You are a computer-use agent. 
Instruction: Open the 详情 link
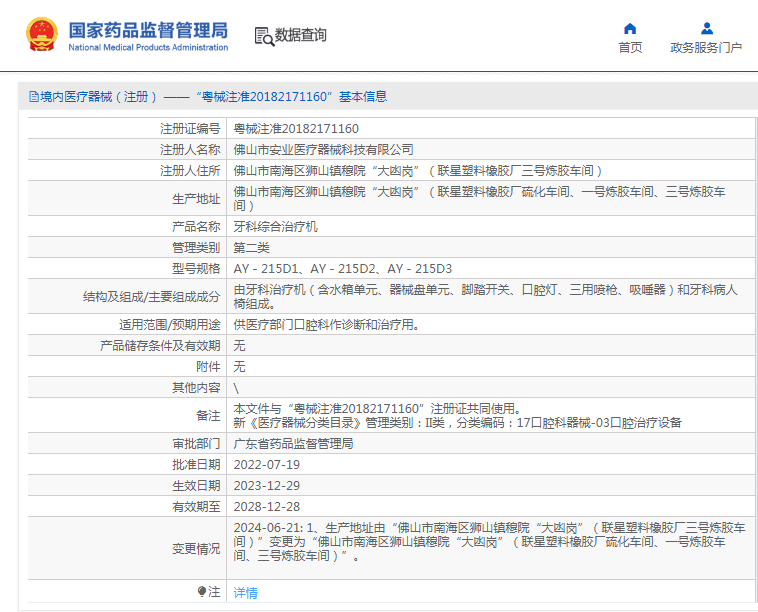(x=246, y=593)
